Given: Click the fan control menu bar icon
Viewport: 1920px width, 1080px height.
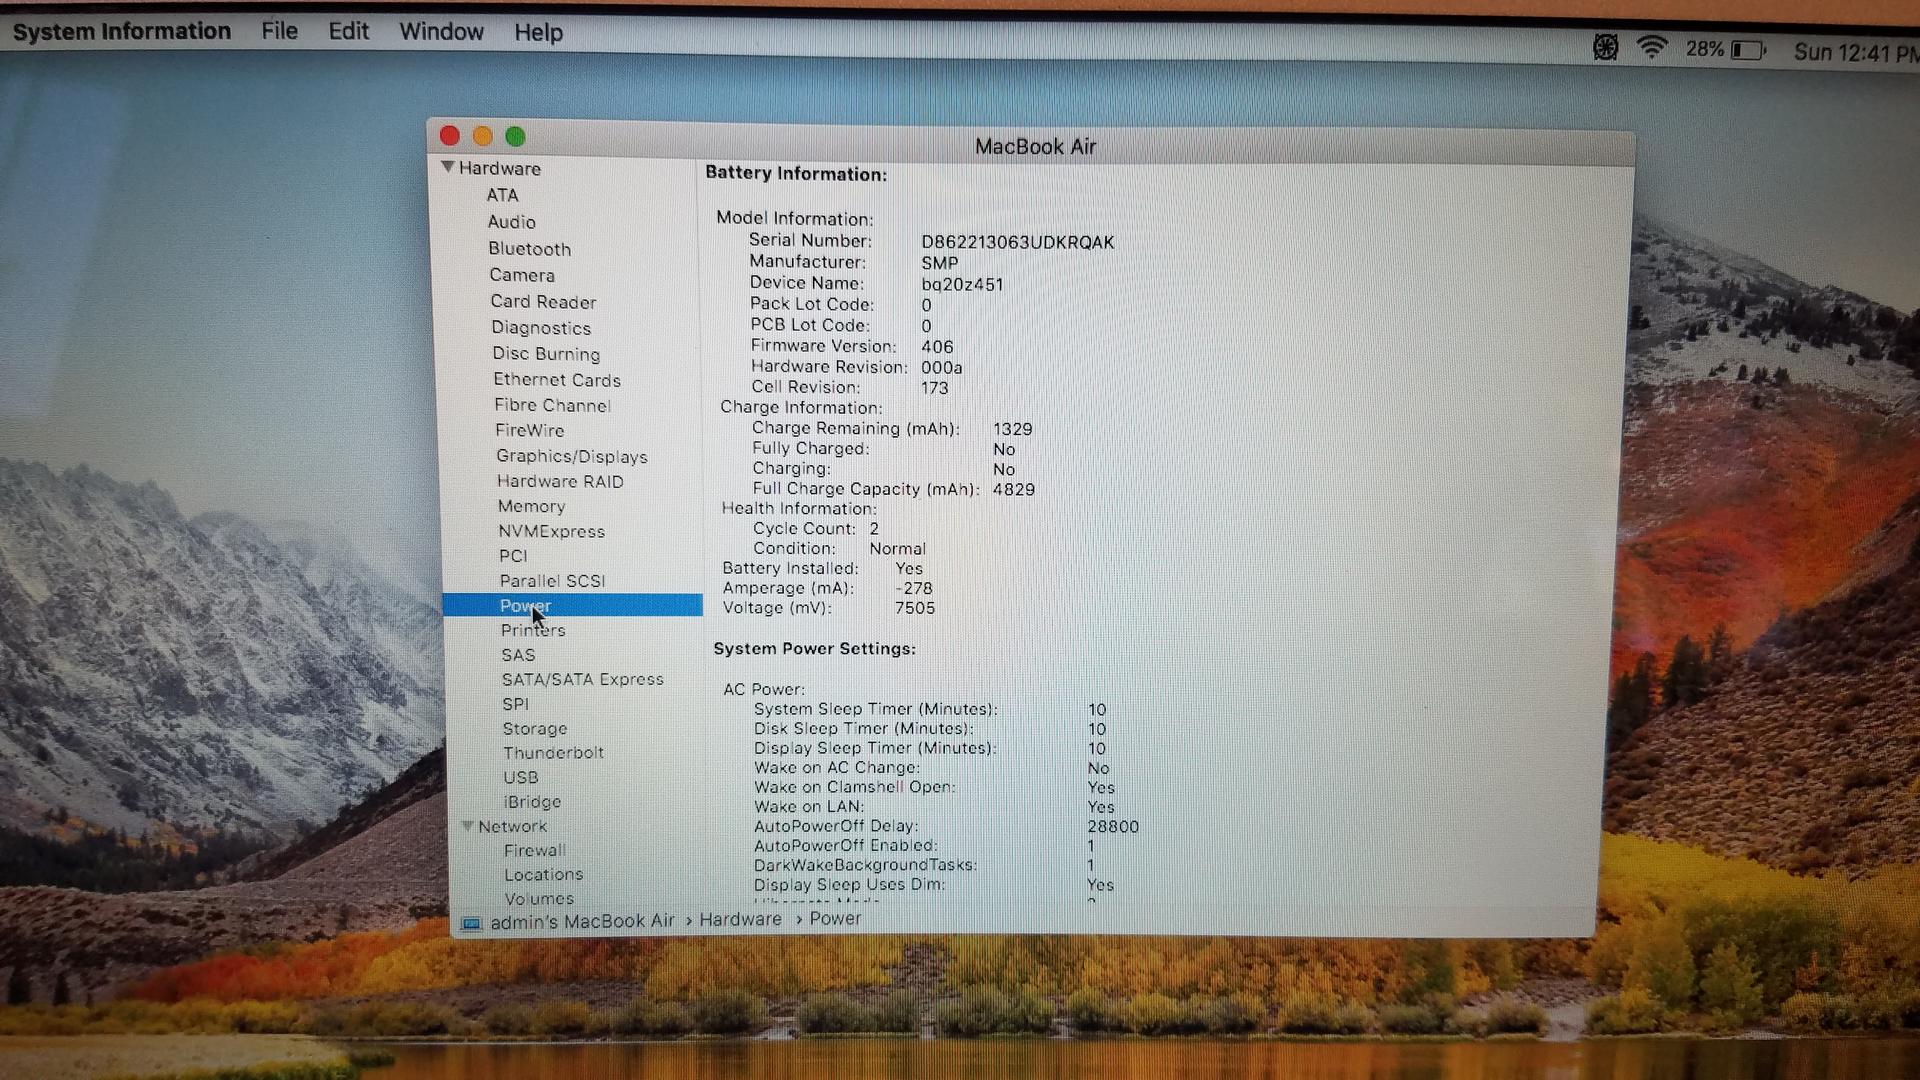Looking at the screenshot, I should (x=1605, y=47).
